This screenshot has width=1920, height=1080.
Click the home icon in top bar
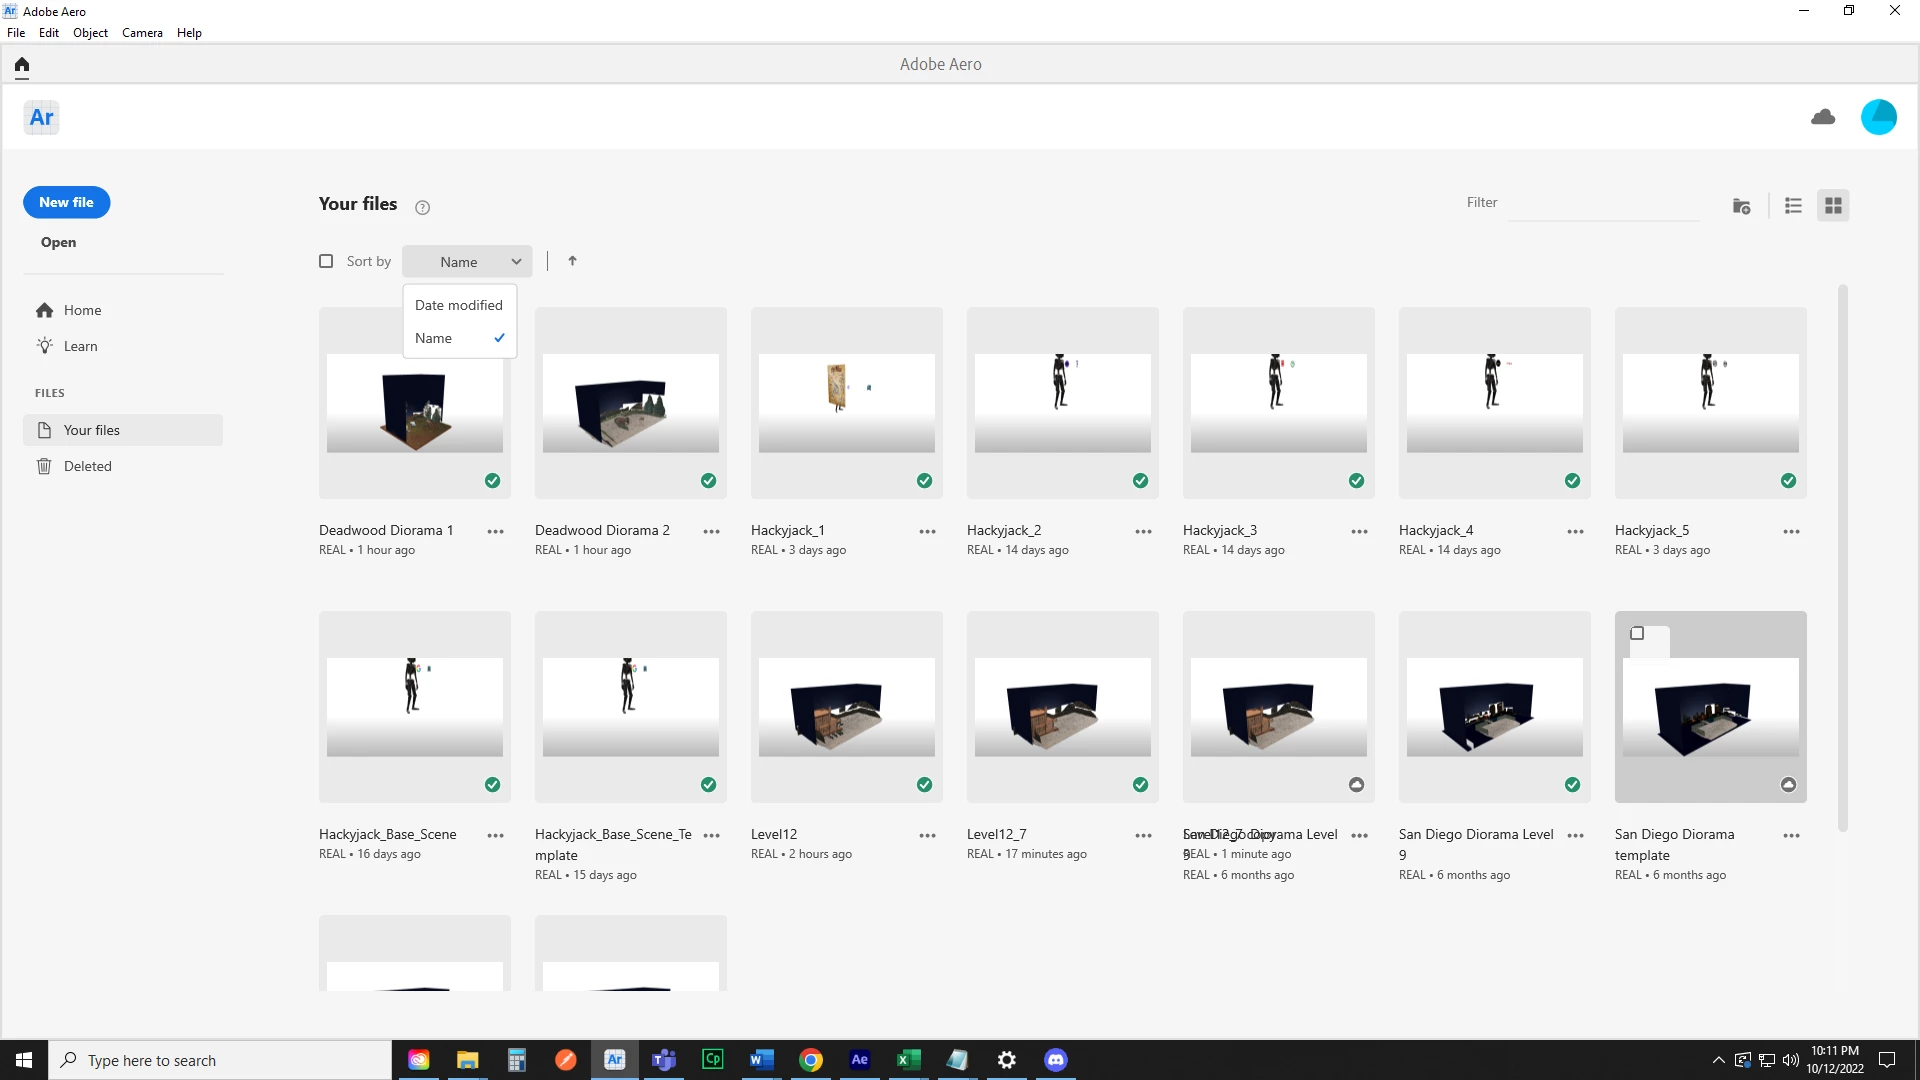click(22, 65)
